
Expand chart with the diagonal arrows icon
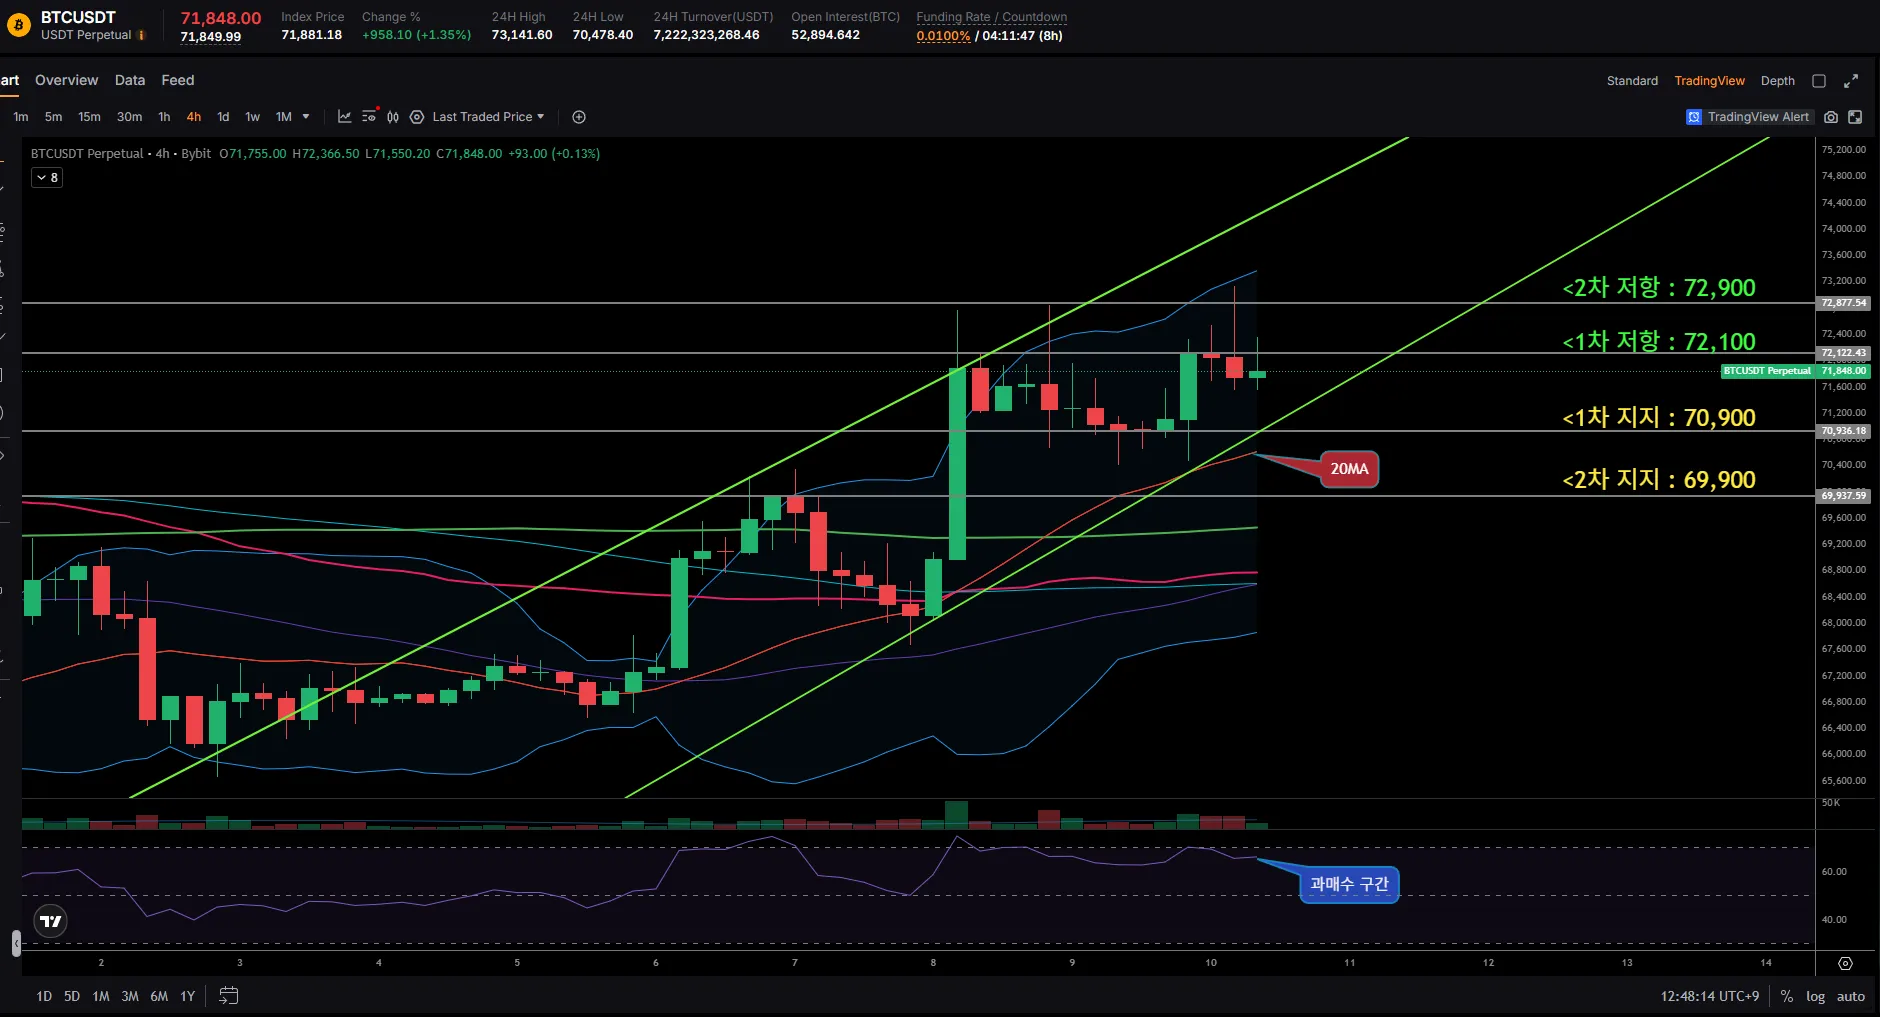coord(1851,81)
